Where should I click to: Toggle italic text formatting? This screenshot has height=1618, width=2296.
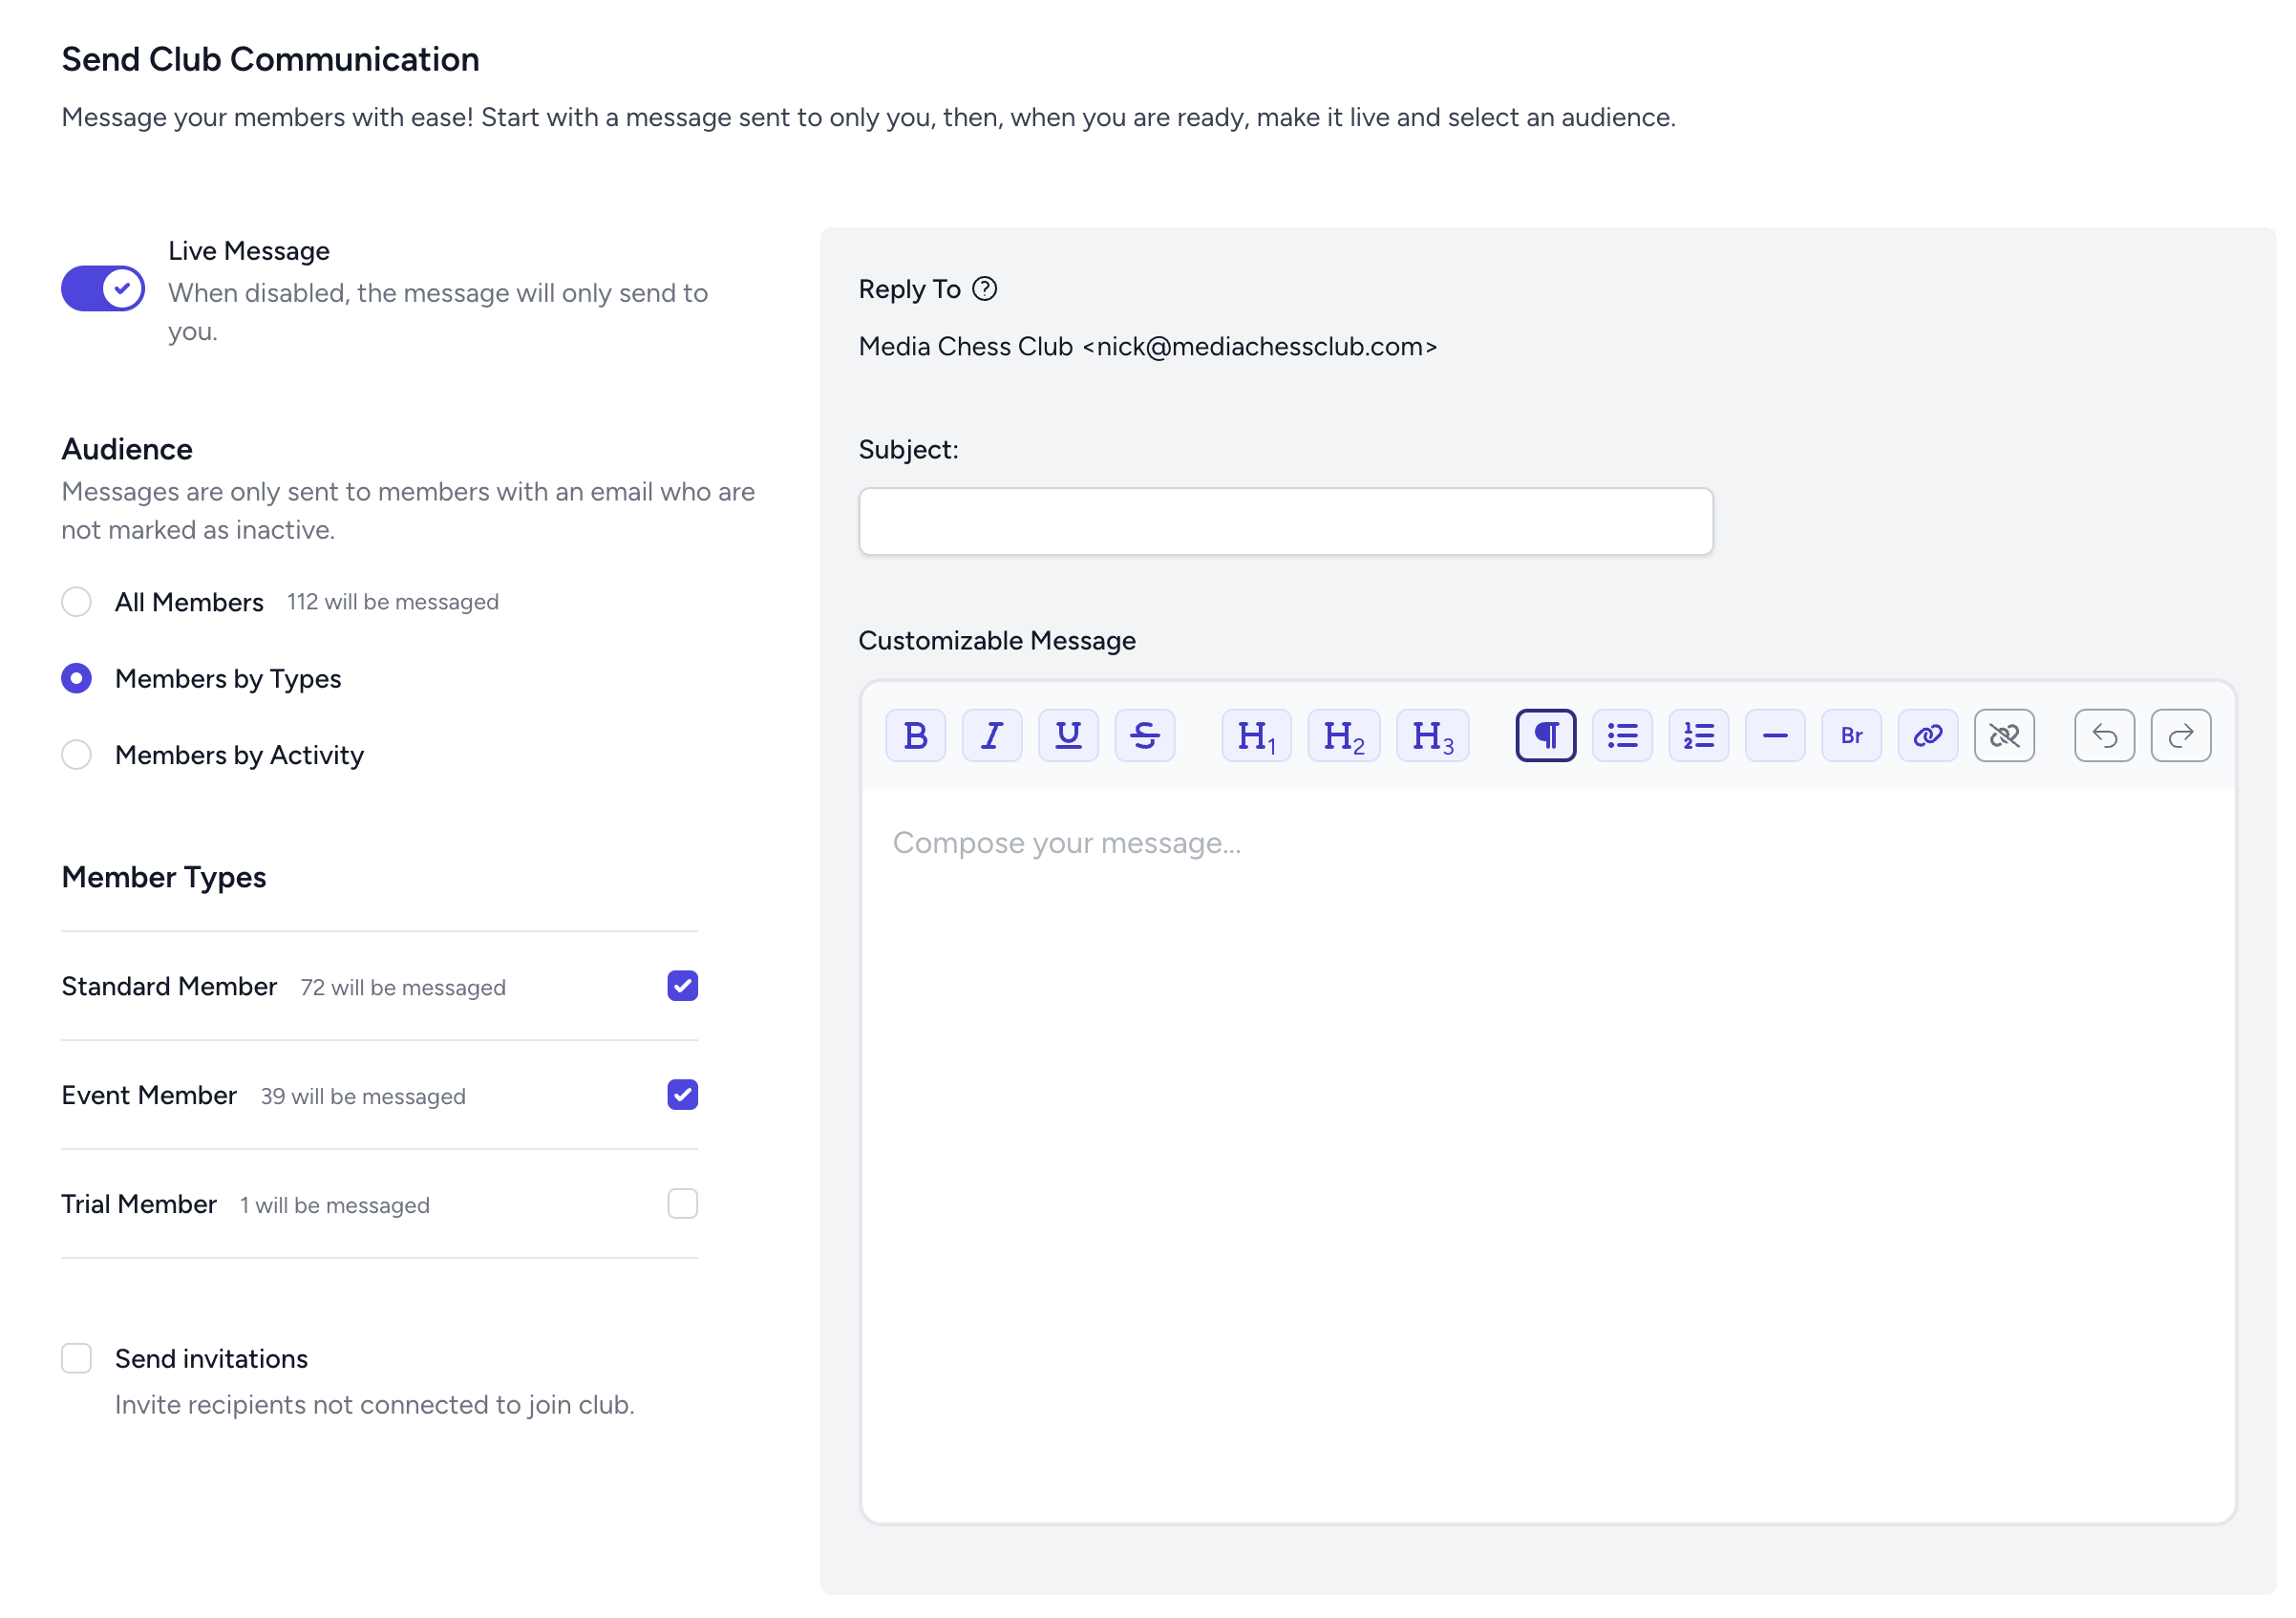click(x=991, y=736)
